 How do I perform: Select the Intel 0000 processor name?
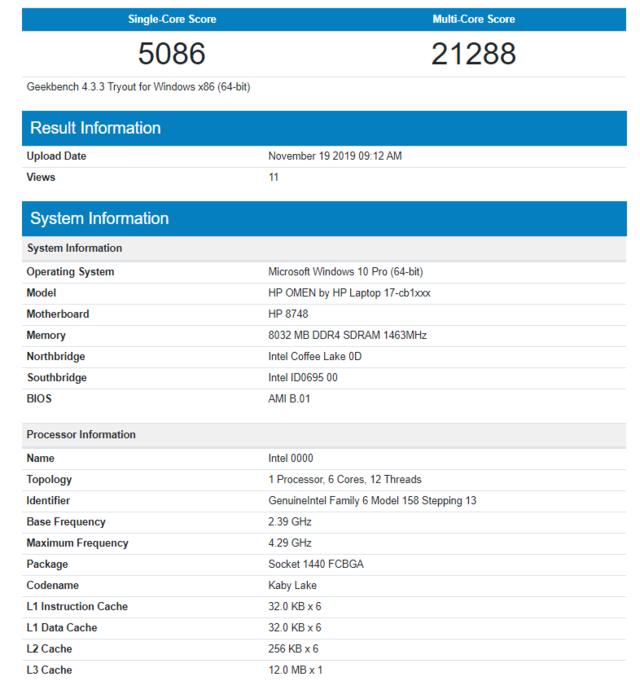coord(291,458)
